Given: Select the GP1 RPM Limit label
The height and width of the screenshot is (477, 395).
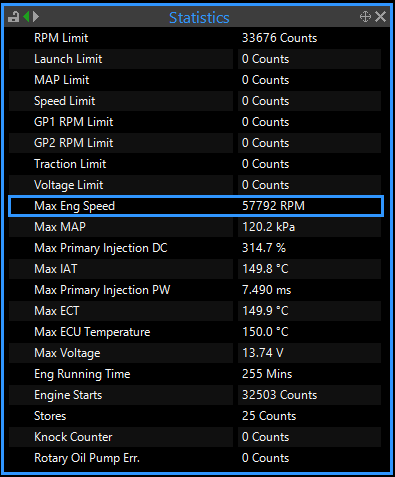Looking at the screenshot, I should 74,122.
